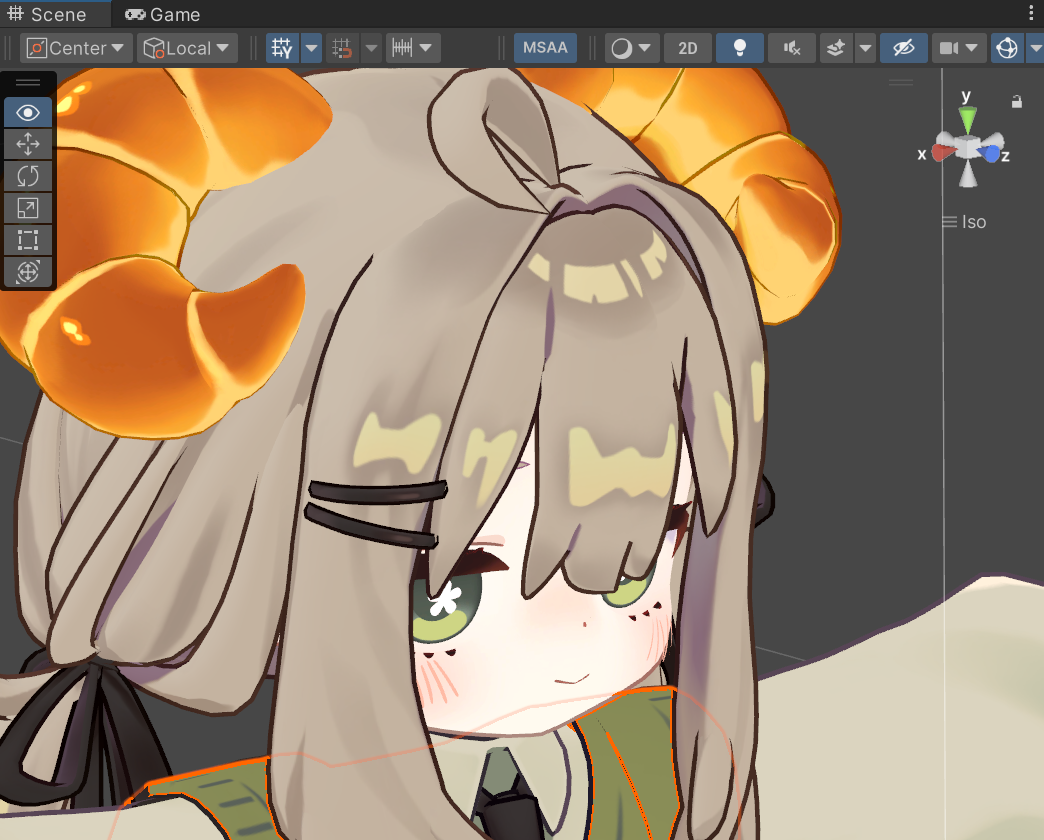Image resolution: width=1044 pixels, height=840 pixels.
Task: Click the gizmo blue Z axis cone
Action: [x=991, y=154]
